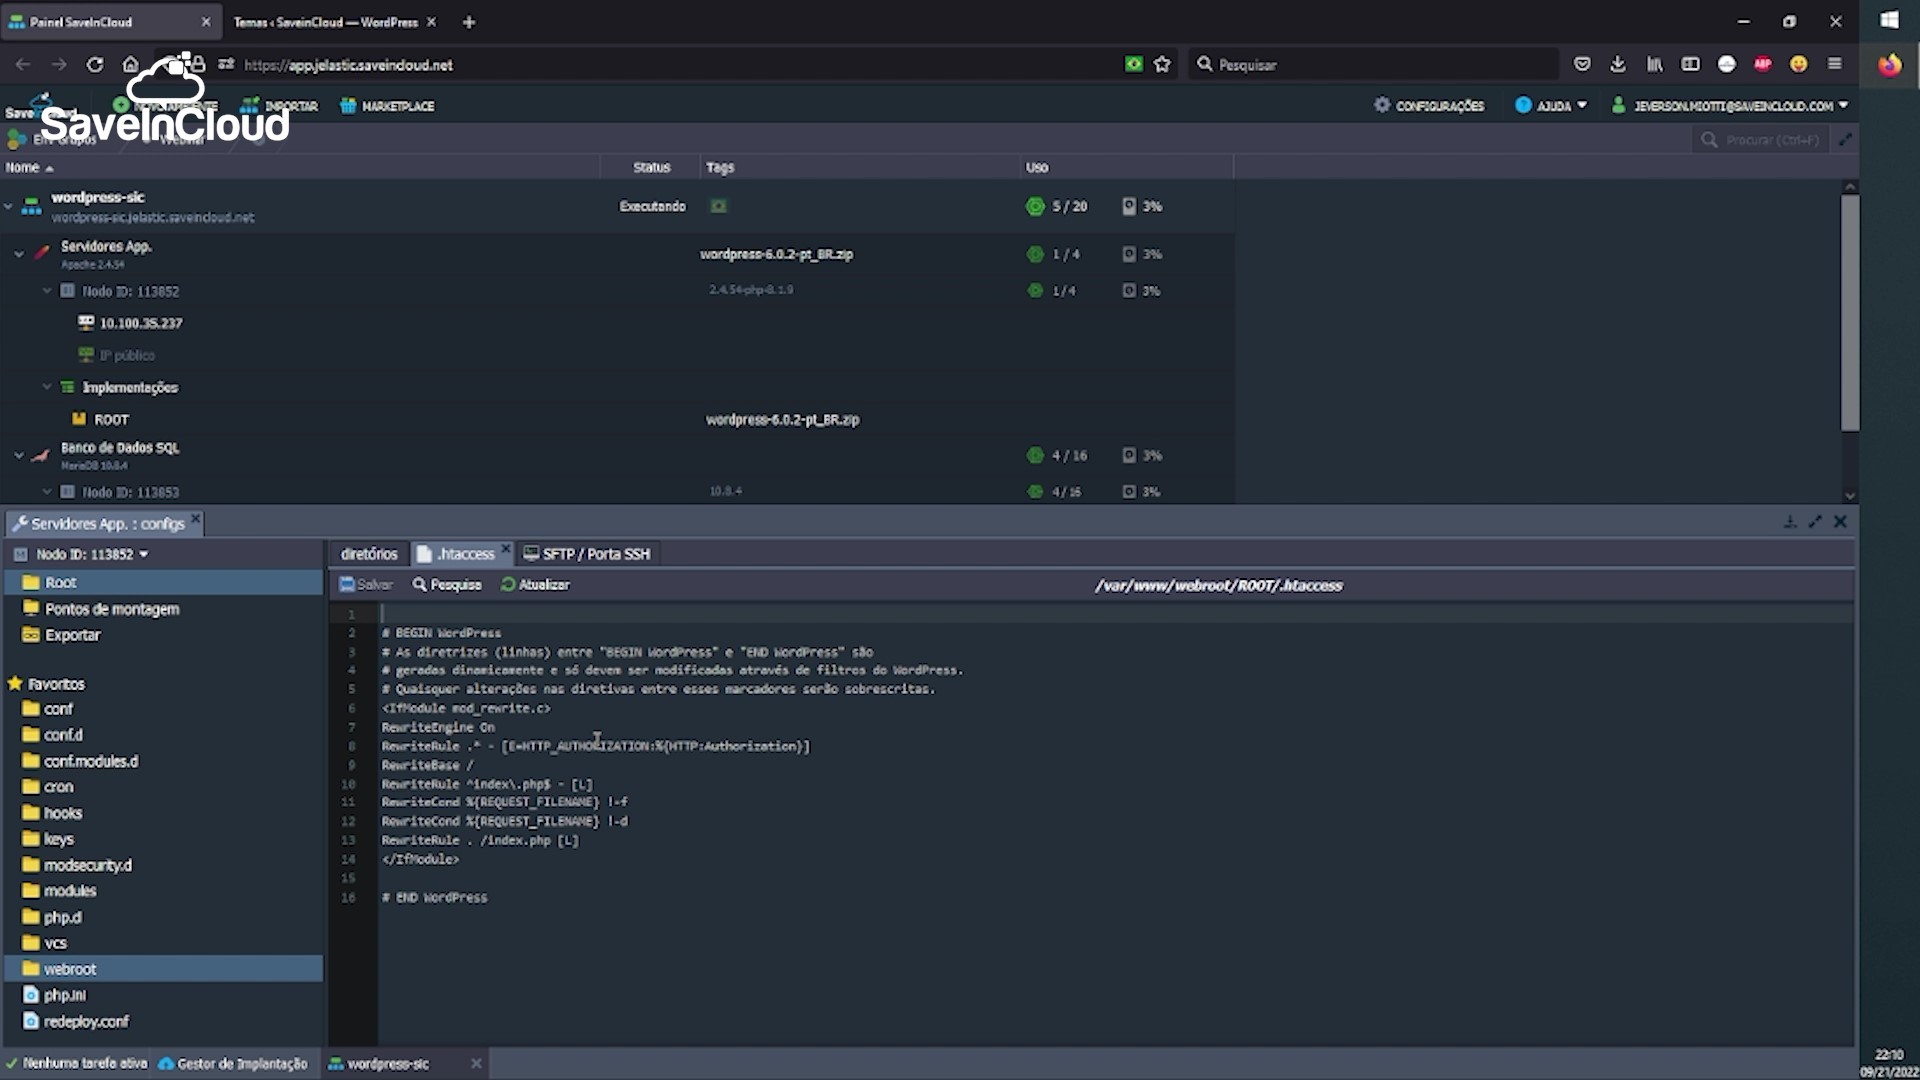Focus the Procurar search field

coord(1762,140)
